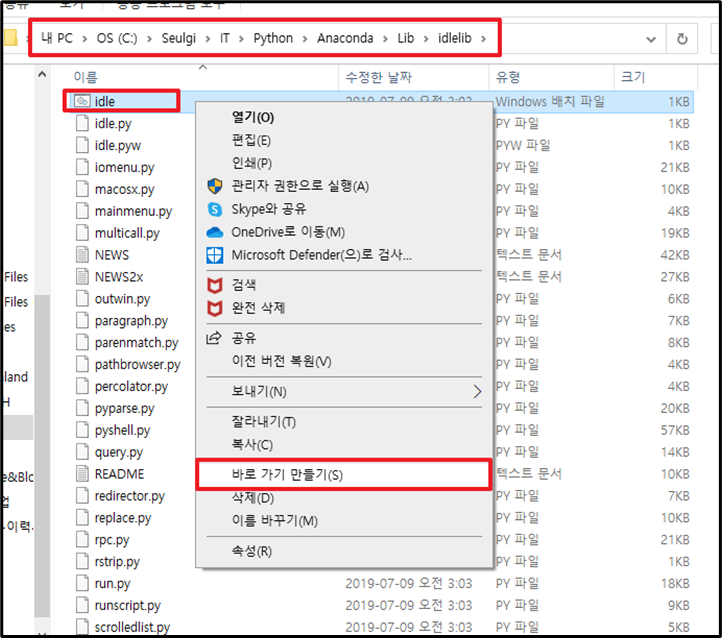Go to Seulgi folder in address path
This screenshot has height=638, width=722.
179,38
